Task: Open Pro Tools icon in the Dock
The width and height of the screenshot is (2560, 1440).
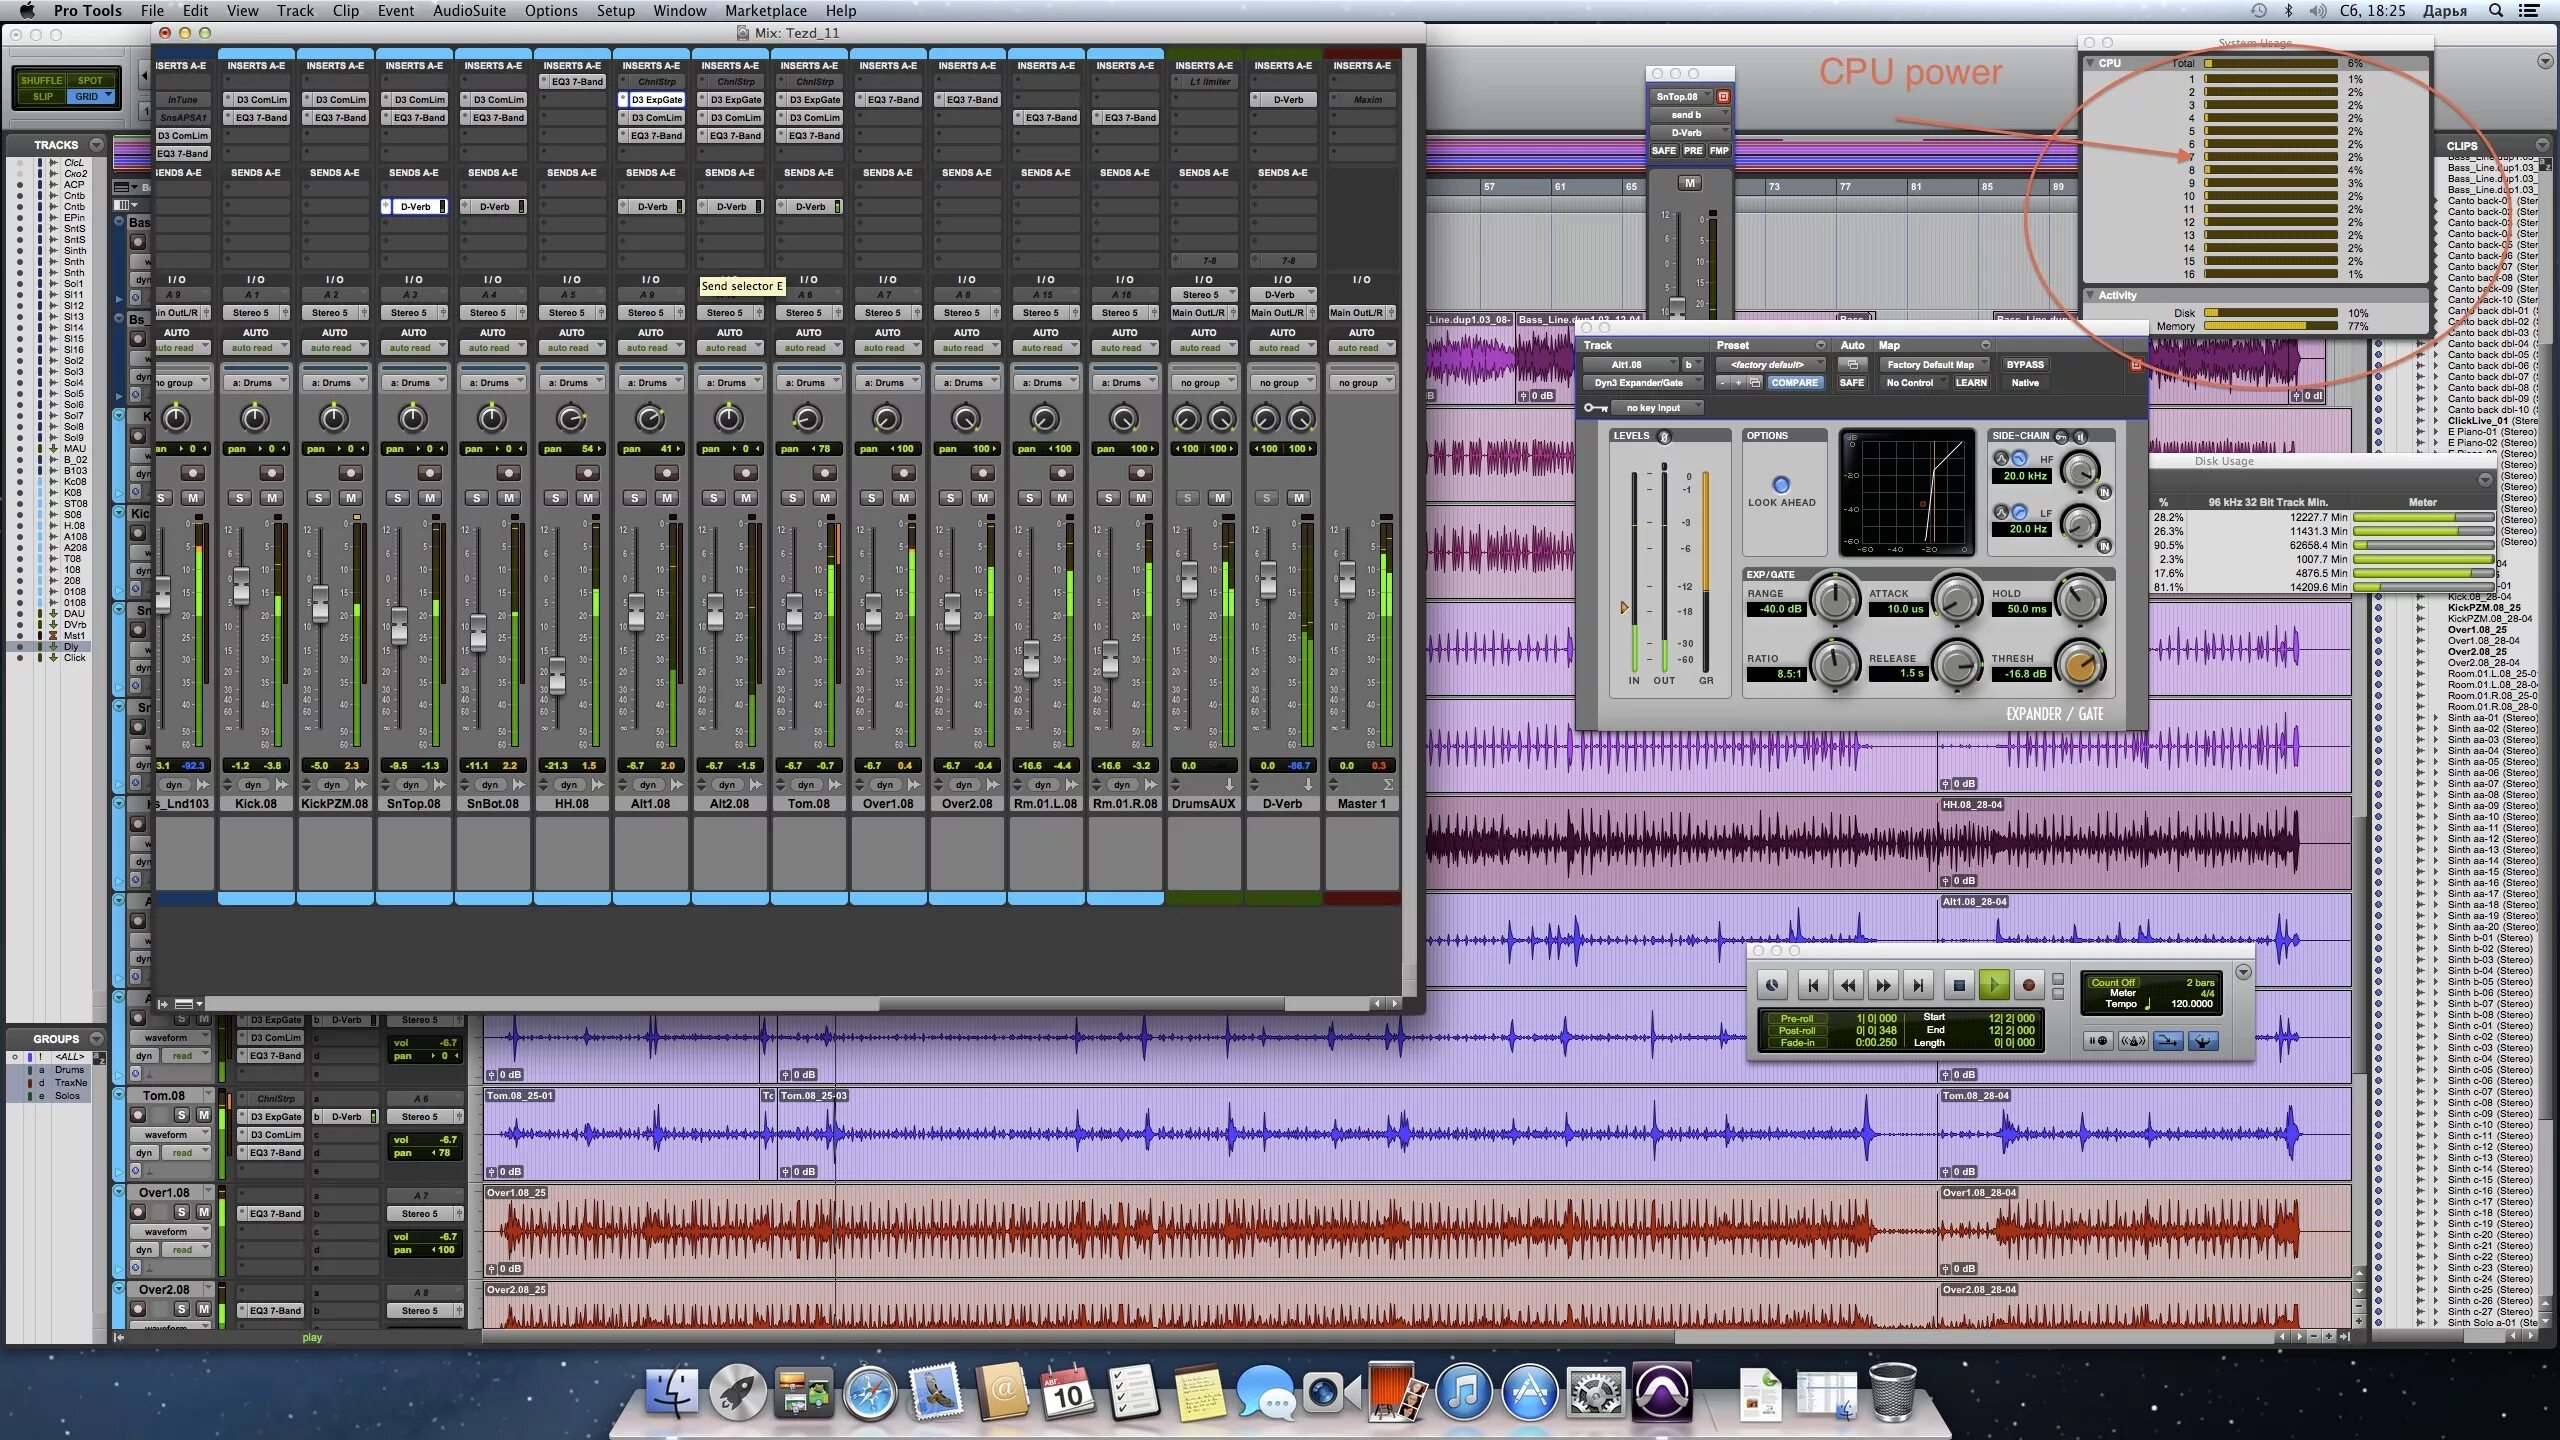Action: 1661,1392
